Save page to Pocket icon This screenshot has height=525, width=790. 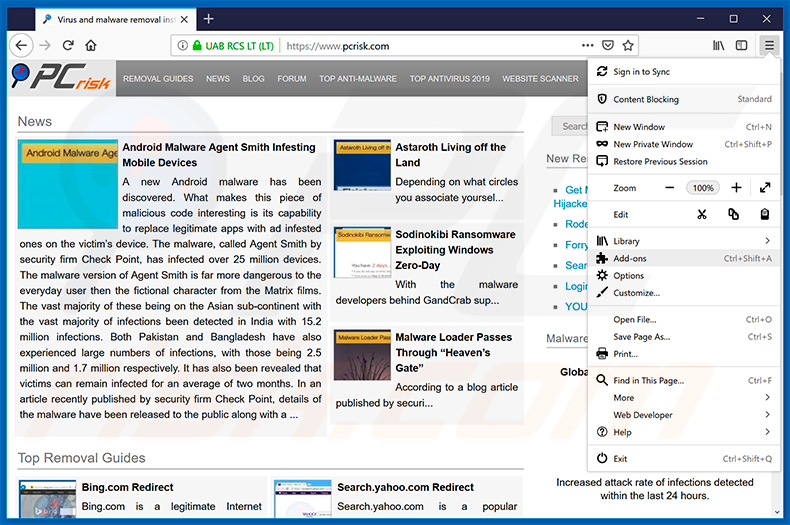point(607,45)
